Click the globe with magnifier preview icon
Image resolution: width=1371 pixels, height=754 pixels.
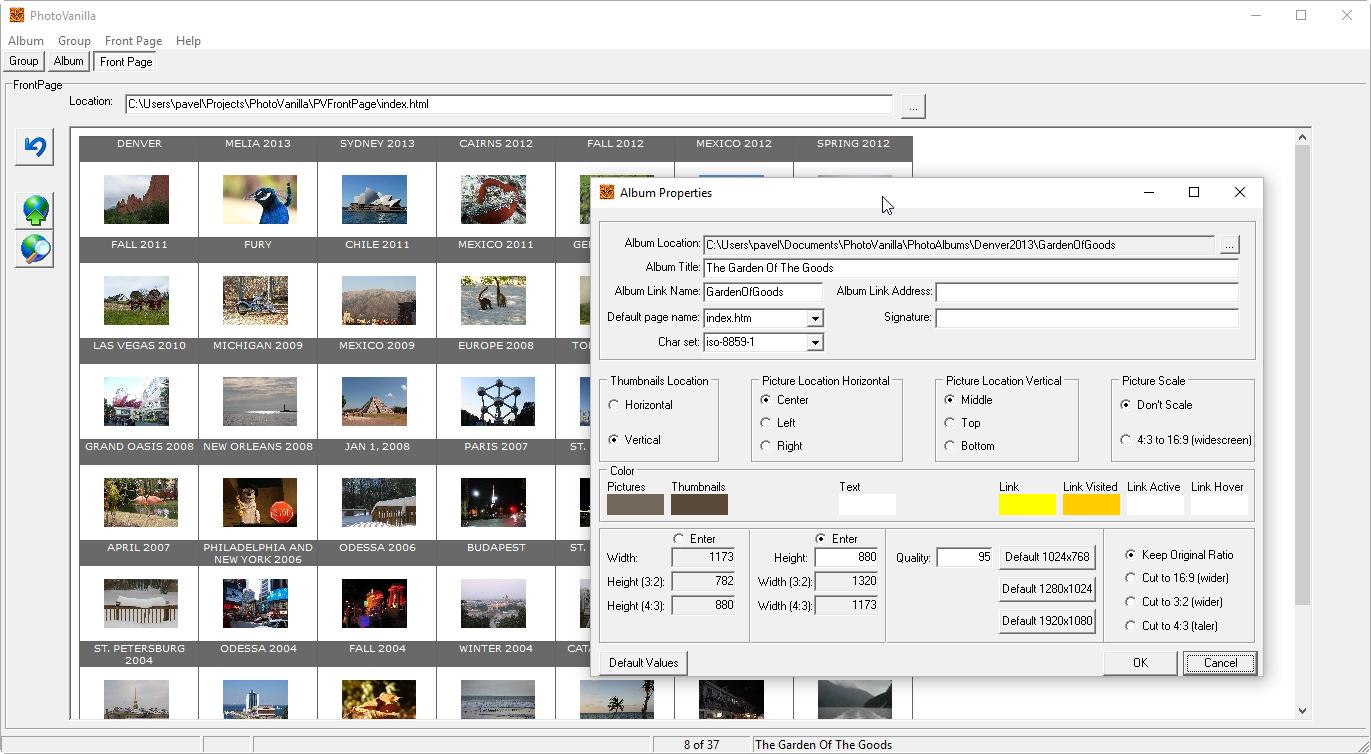click(x=35, y=249)
